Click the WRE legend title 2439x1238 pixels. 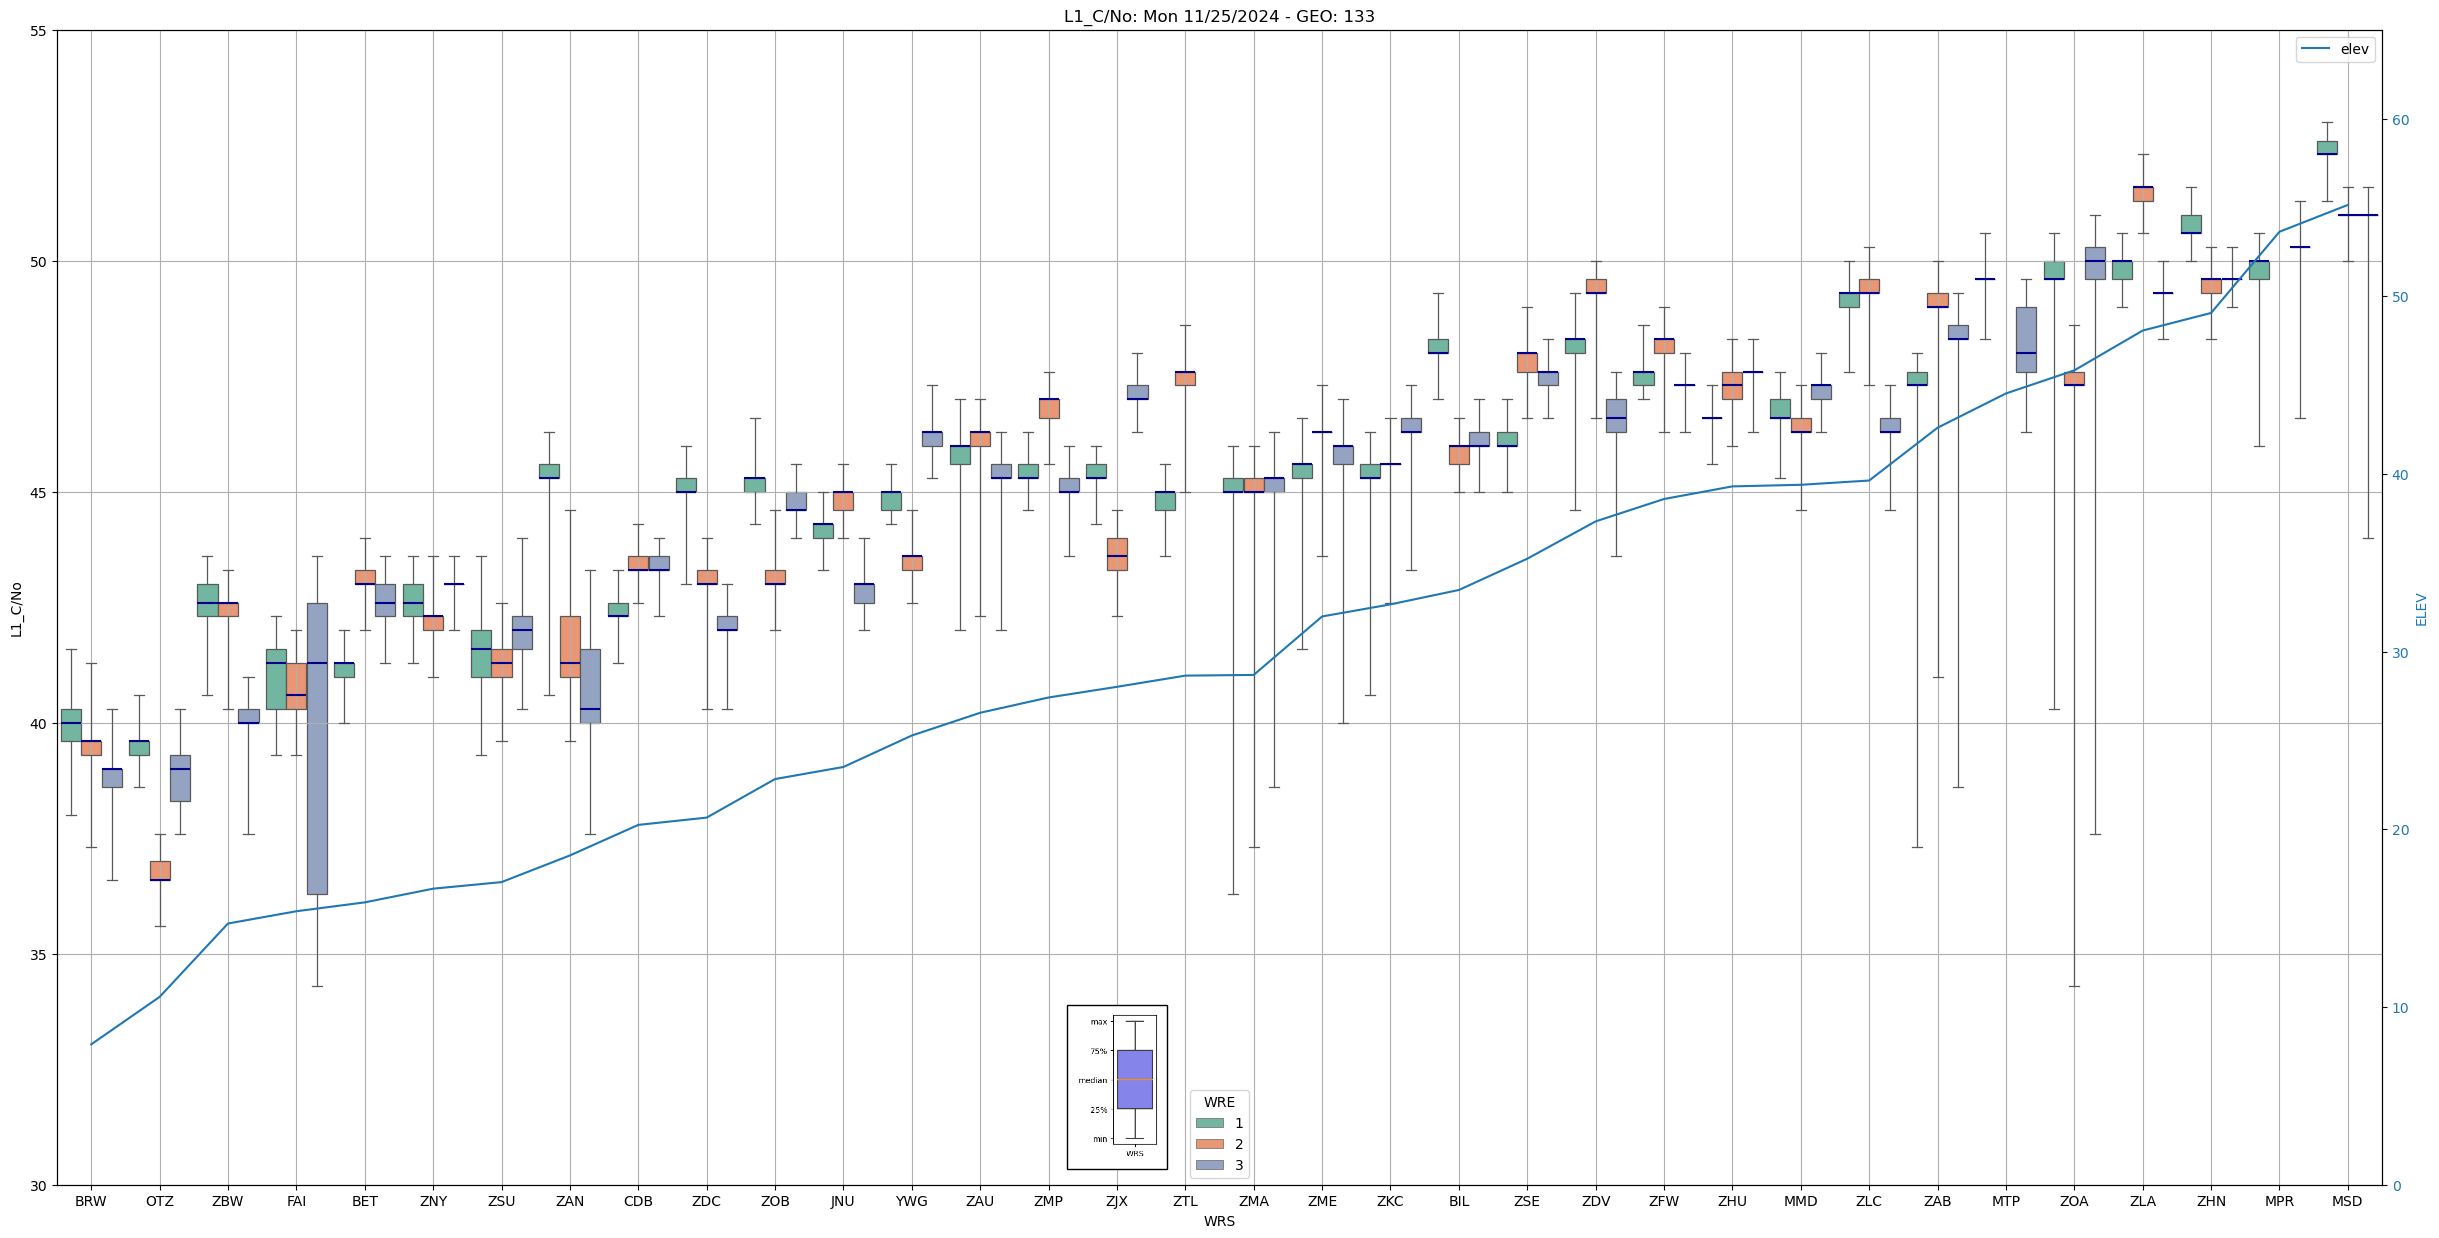(x=1219, y=1103)
